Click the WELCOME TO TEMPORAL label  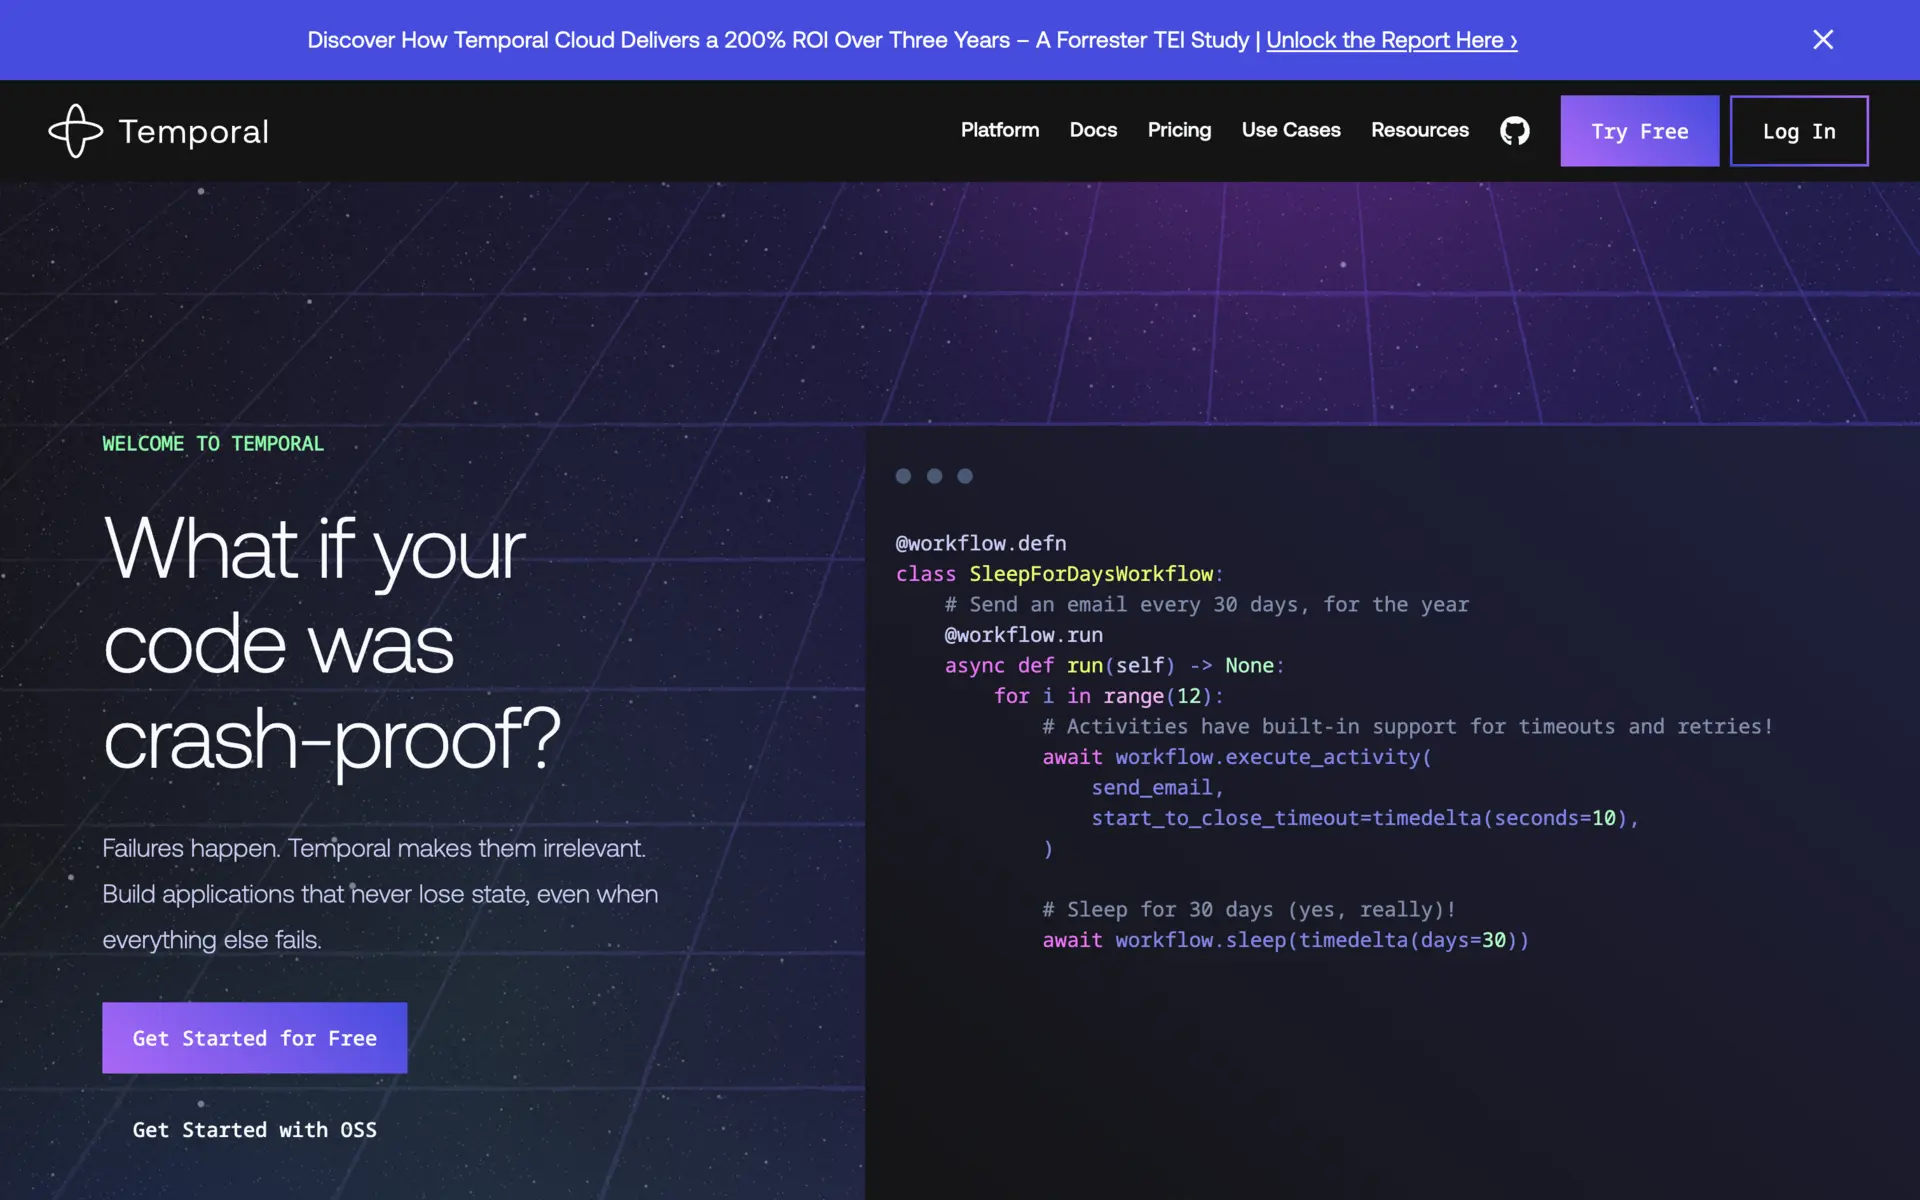pyautogui.click(x=213, y=444)
